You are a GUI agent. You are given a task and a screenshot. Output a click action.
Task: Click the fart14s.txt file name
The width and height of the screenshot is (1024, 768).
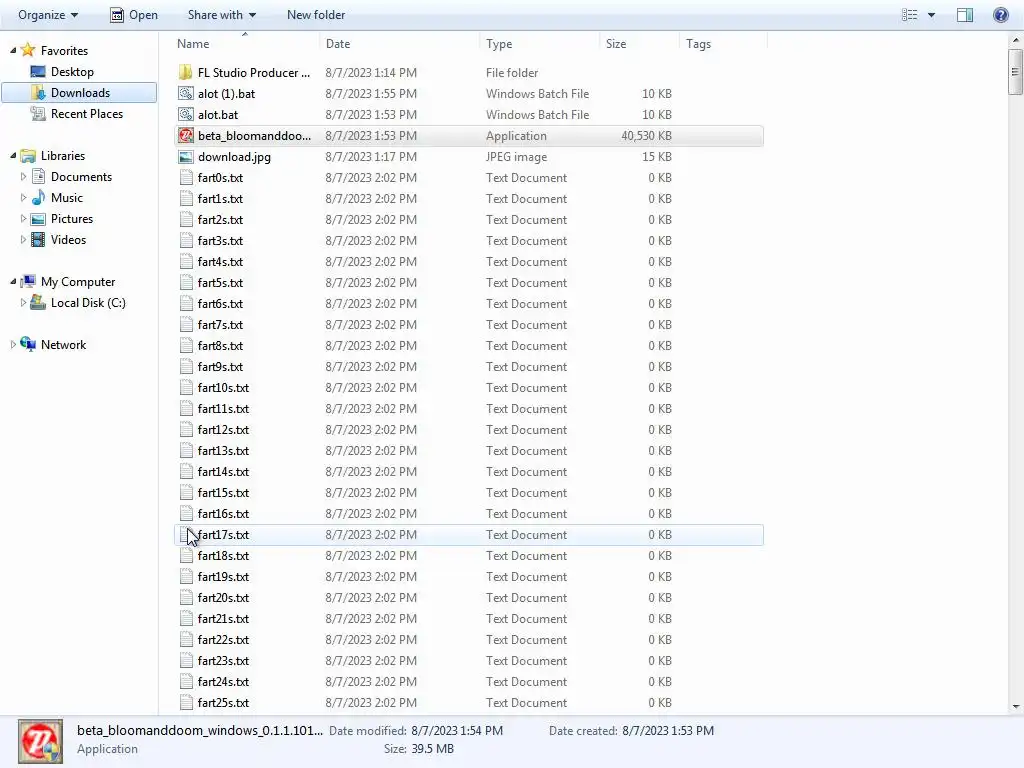pyautogui.click(x=223, y=472)
